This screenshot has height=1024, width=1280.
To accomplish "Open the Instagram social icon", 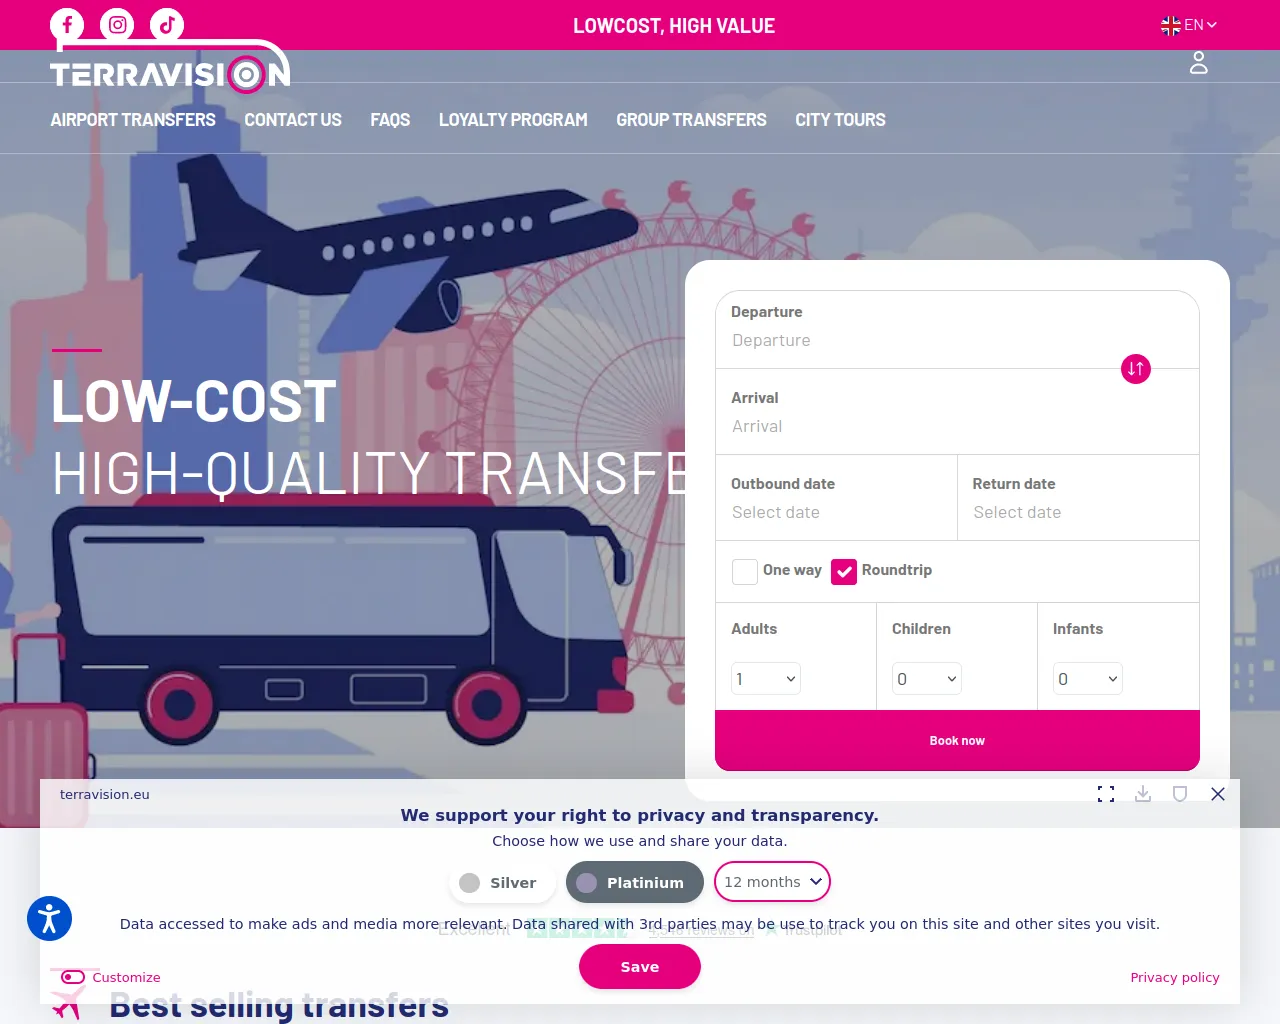I will coord(117,25).
